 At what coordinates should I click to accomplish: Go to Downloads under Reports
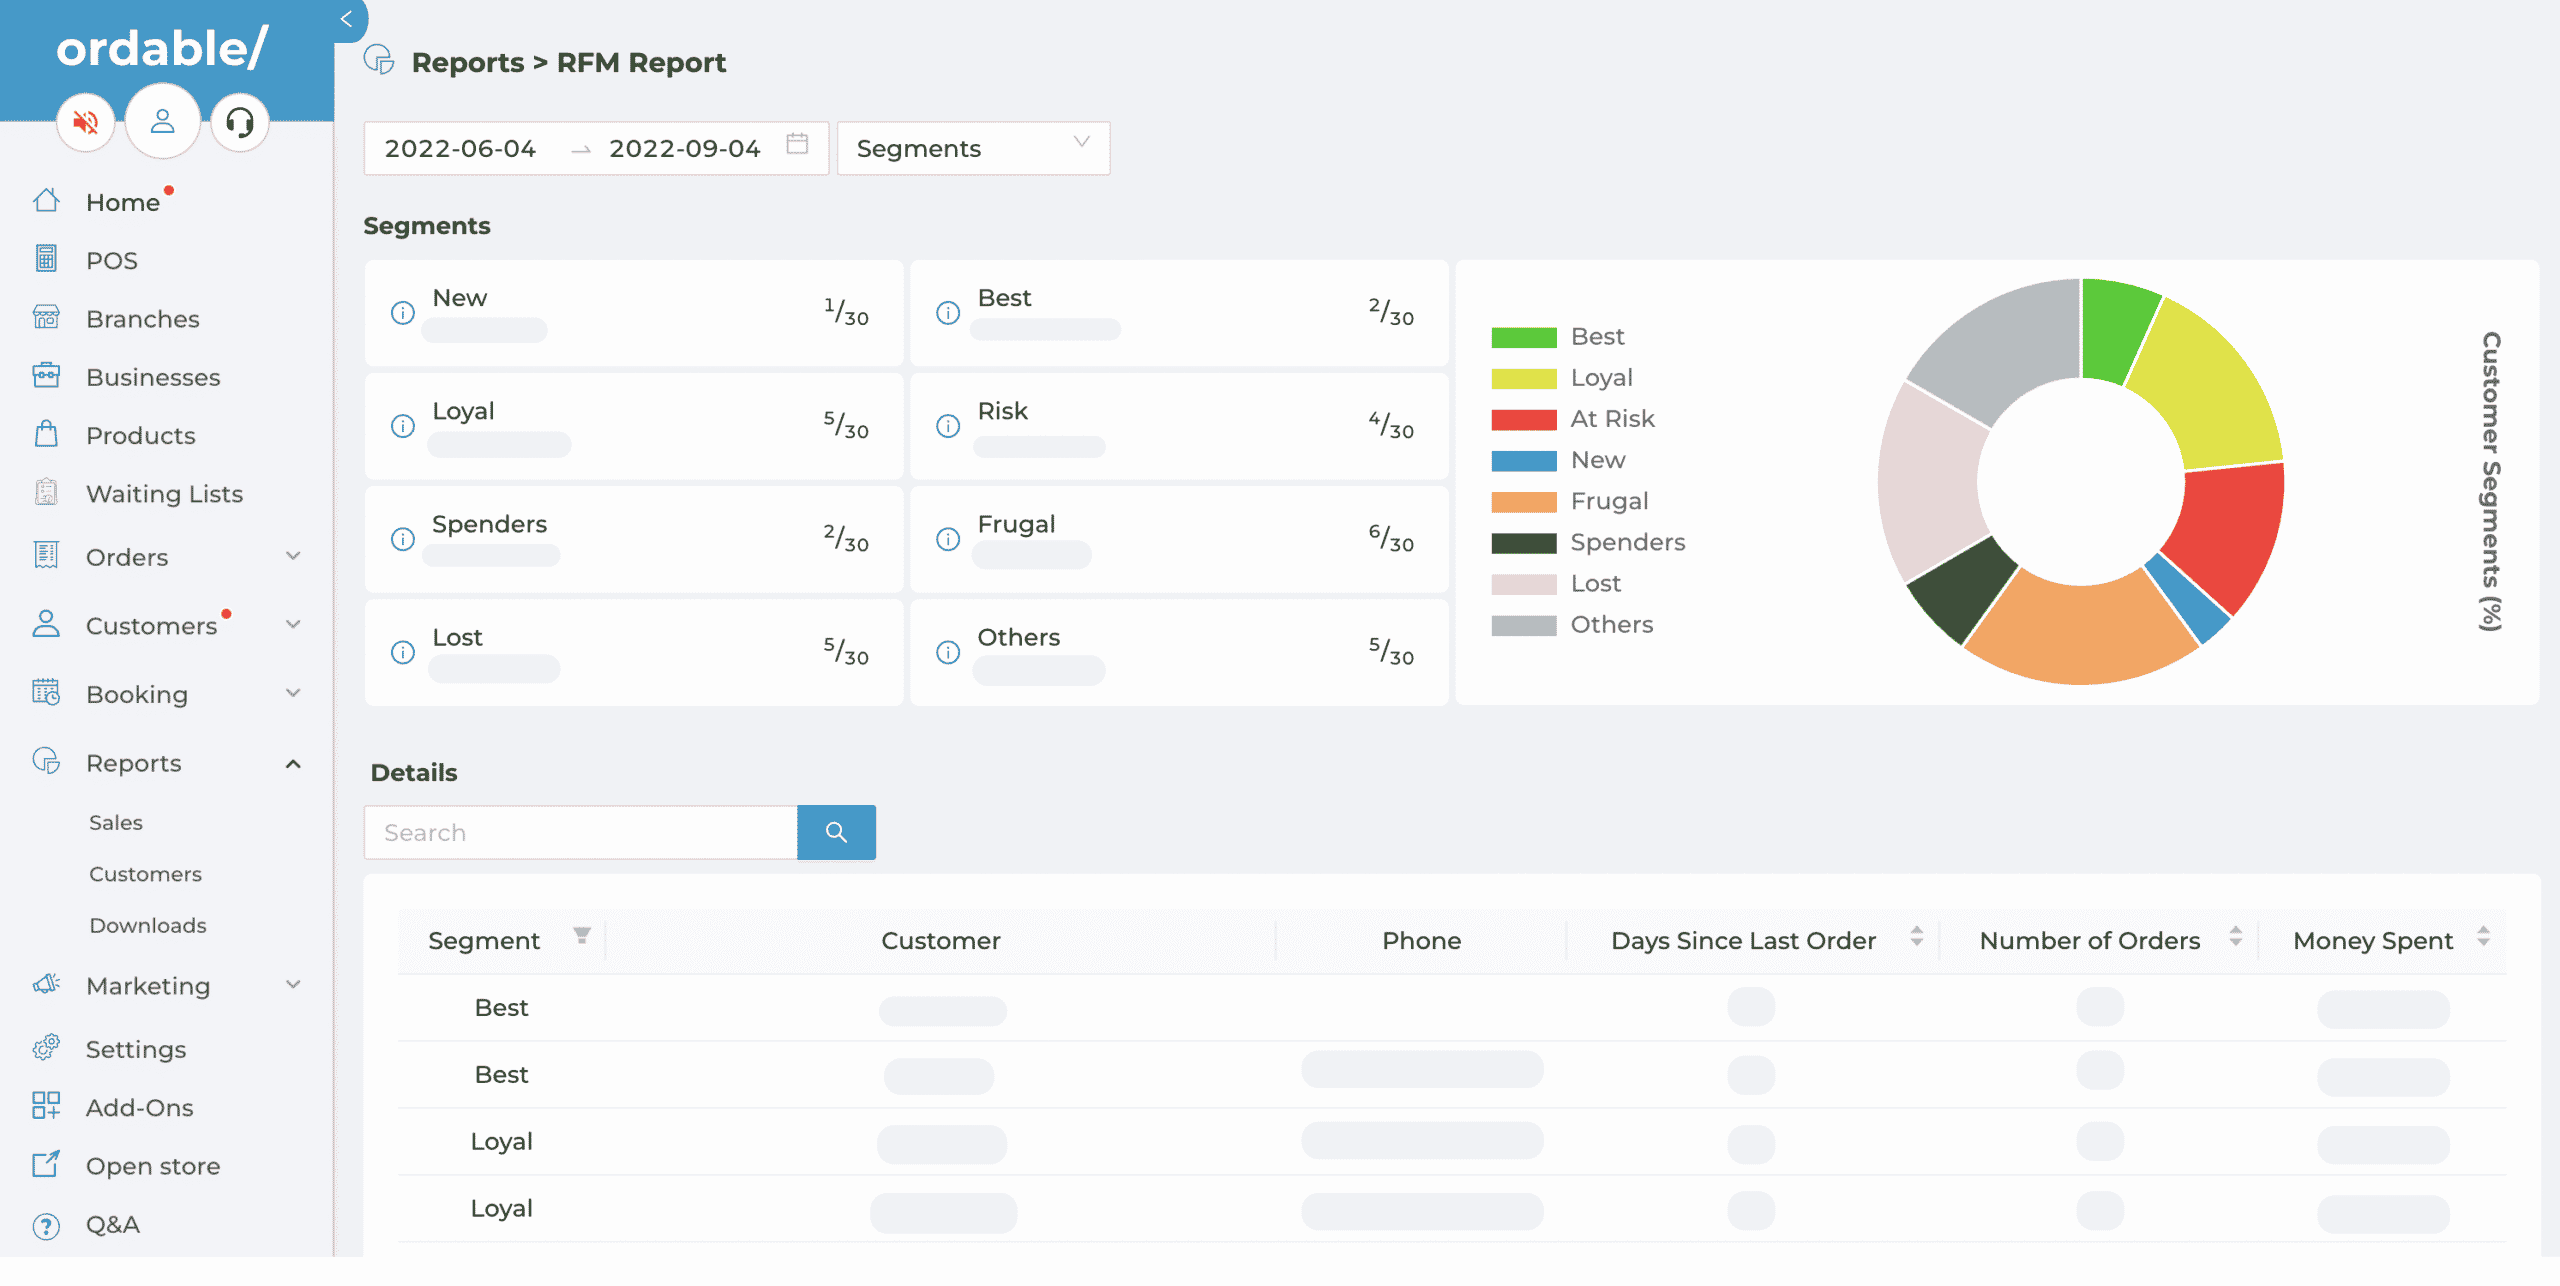(x=148, y=925)
